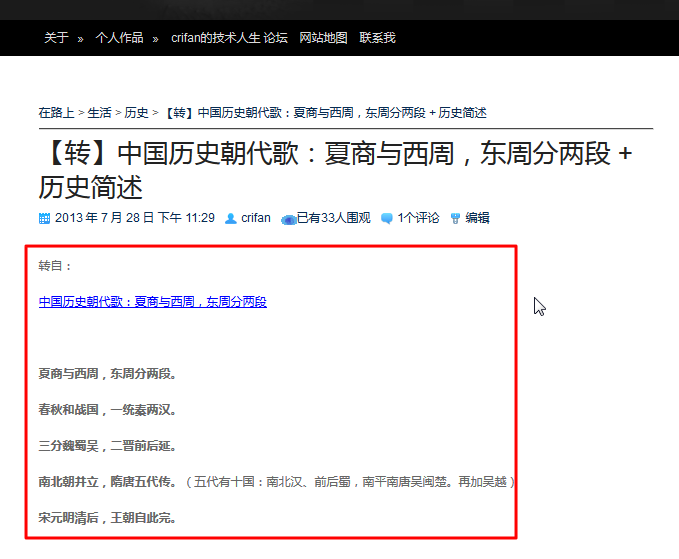Viewport: 679px width, 559px height.
Task: Open the 编辑 edit link
Action: pyautogui.click(x=477, y=218)
